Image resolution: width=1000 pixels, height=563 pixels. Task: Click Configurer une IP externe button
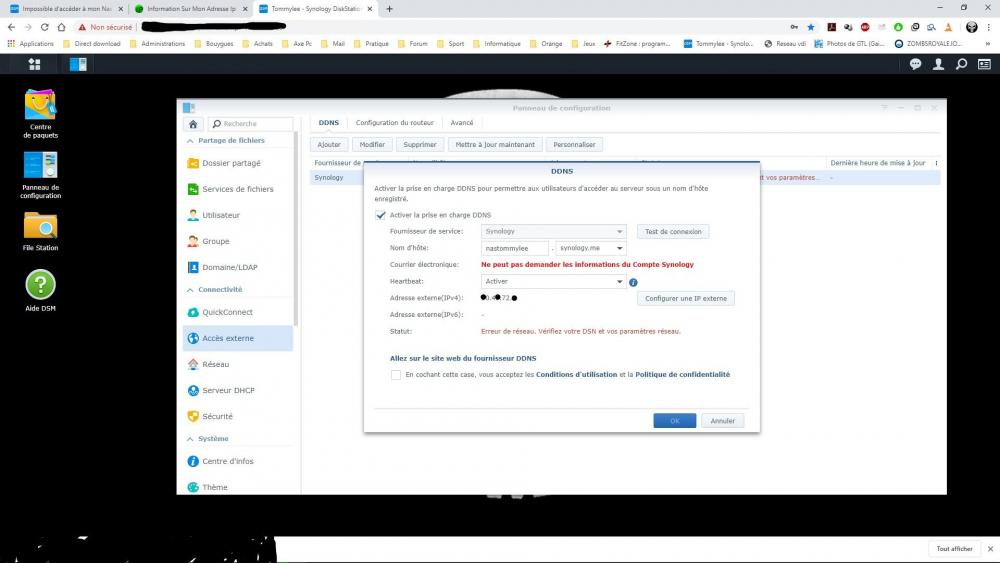pyautogui.click(x=686, y=298)
